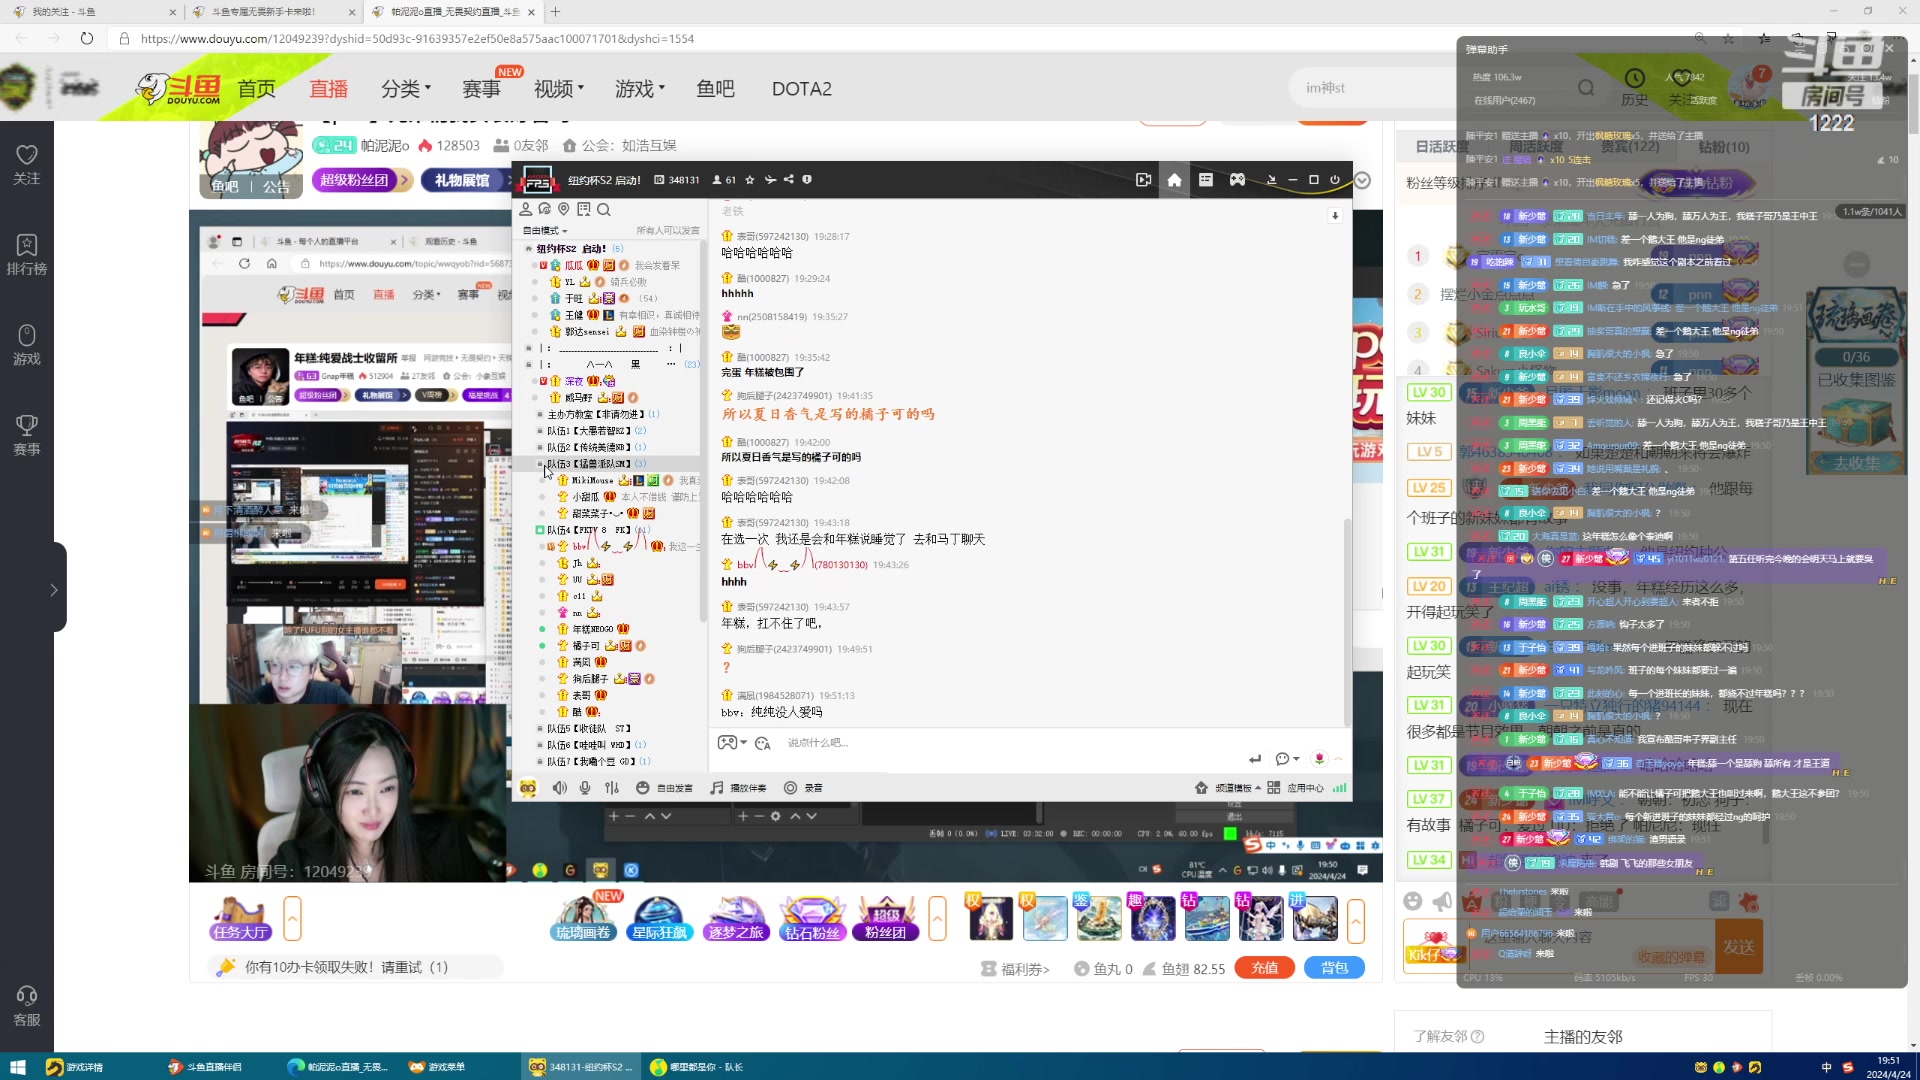Toggle the YY microphone icon
The height and width of the screenshot is (1080, 1920).
coord(585,788)
